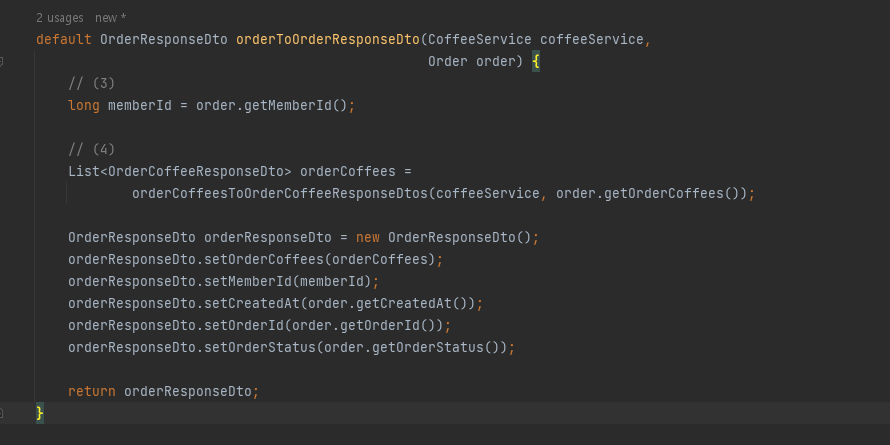Click the getOrderId() call
This screenshot has height=445, width=890.
click(x=387, y=326)
